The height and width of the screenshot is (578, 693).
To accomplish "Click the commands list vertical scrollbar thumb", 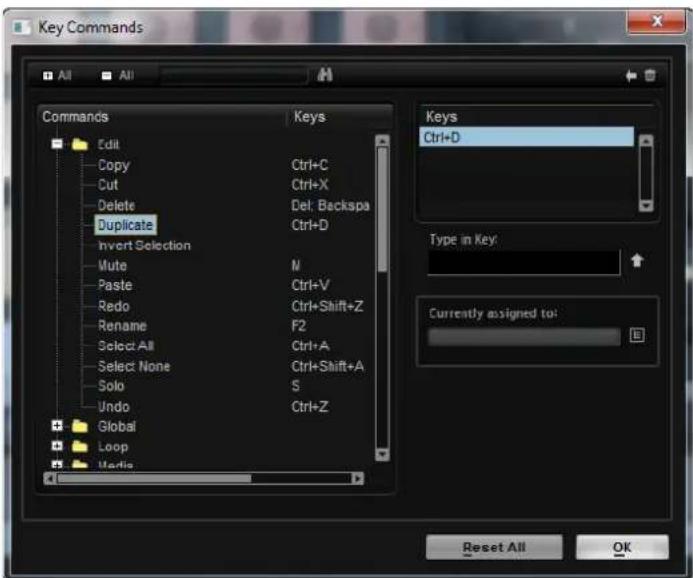I will pos(382,209).
